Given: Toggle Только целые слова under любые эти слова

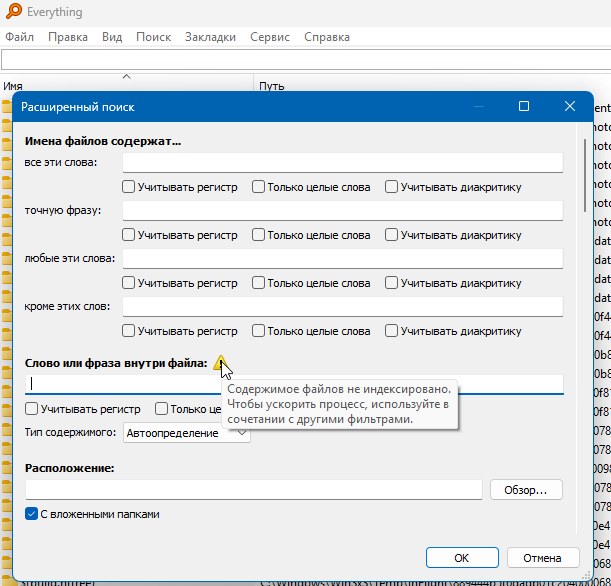Looking at the screenshot, I should [258, 282].
